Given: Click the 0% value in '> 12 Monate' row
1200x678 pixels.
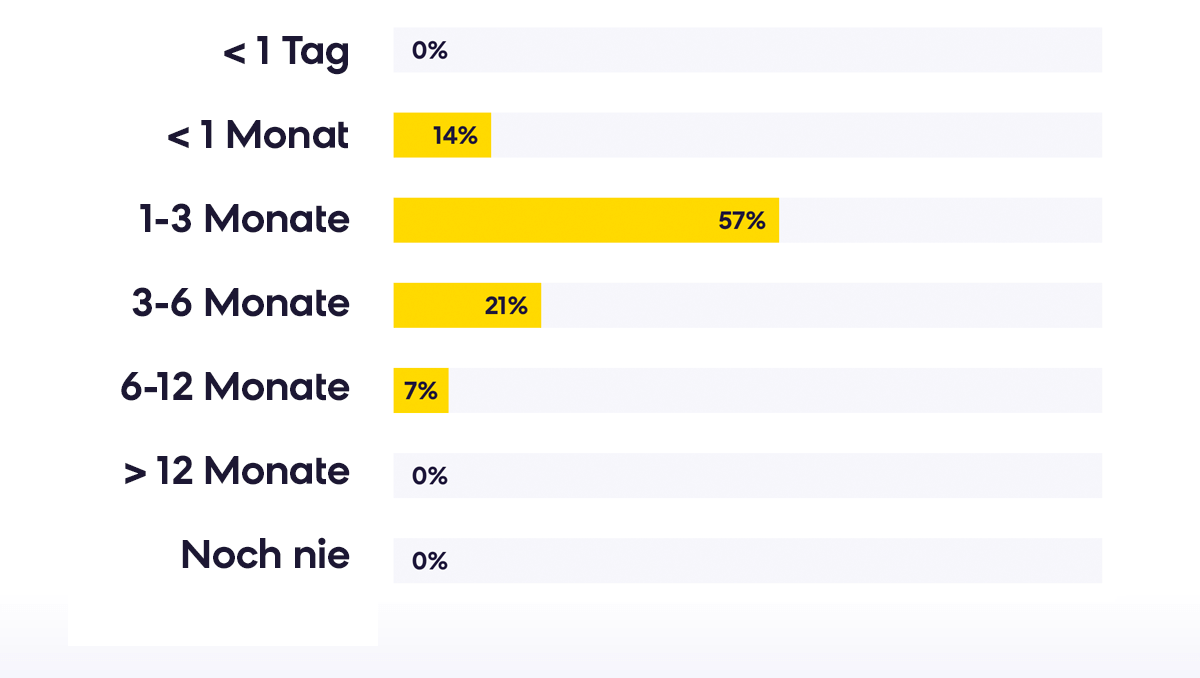Looking at the screenshot, I should coord(430,476).
